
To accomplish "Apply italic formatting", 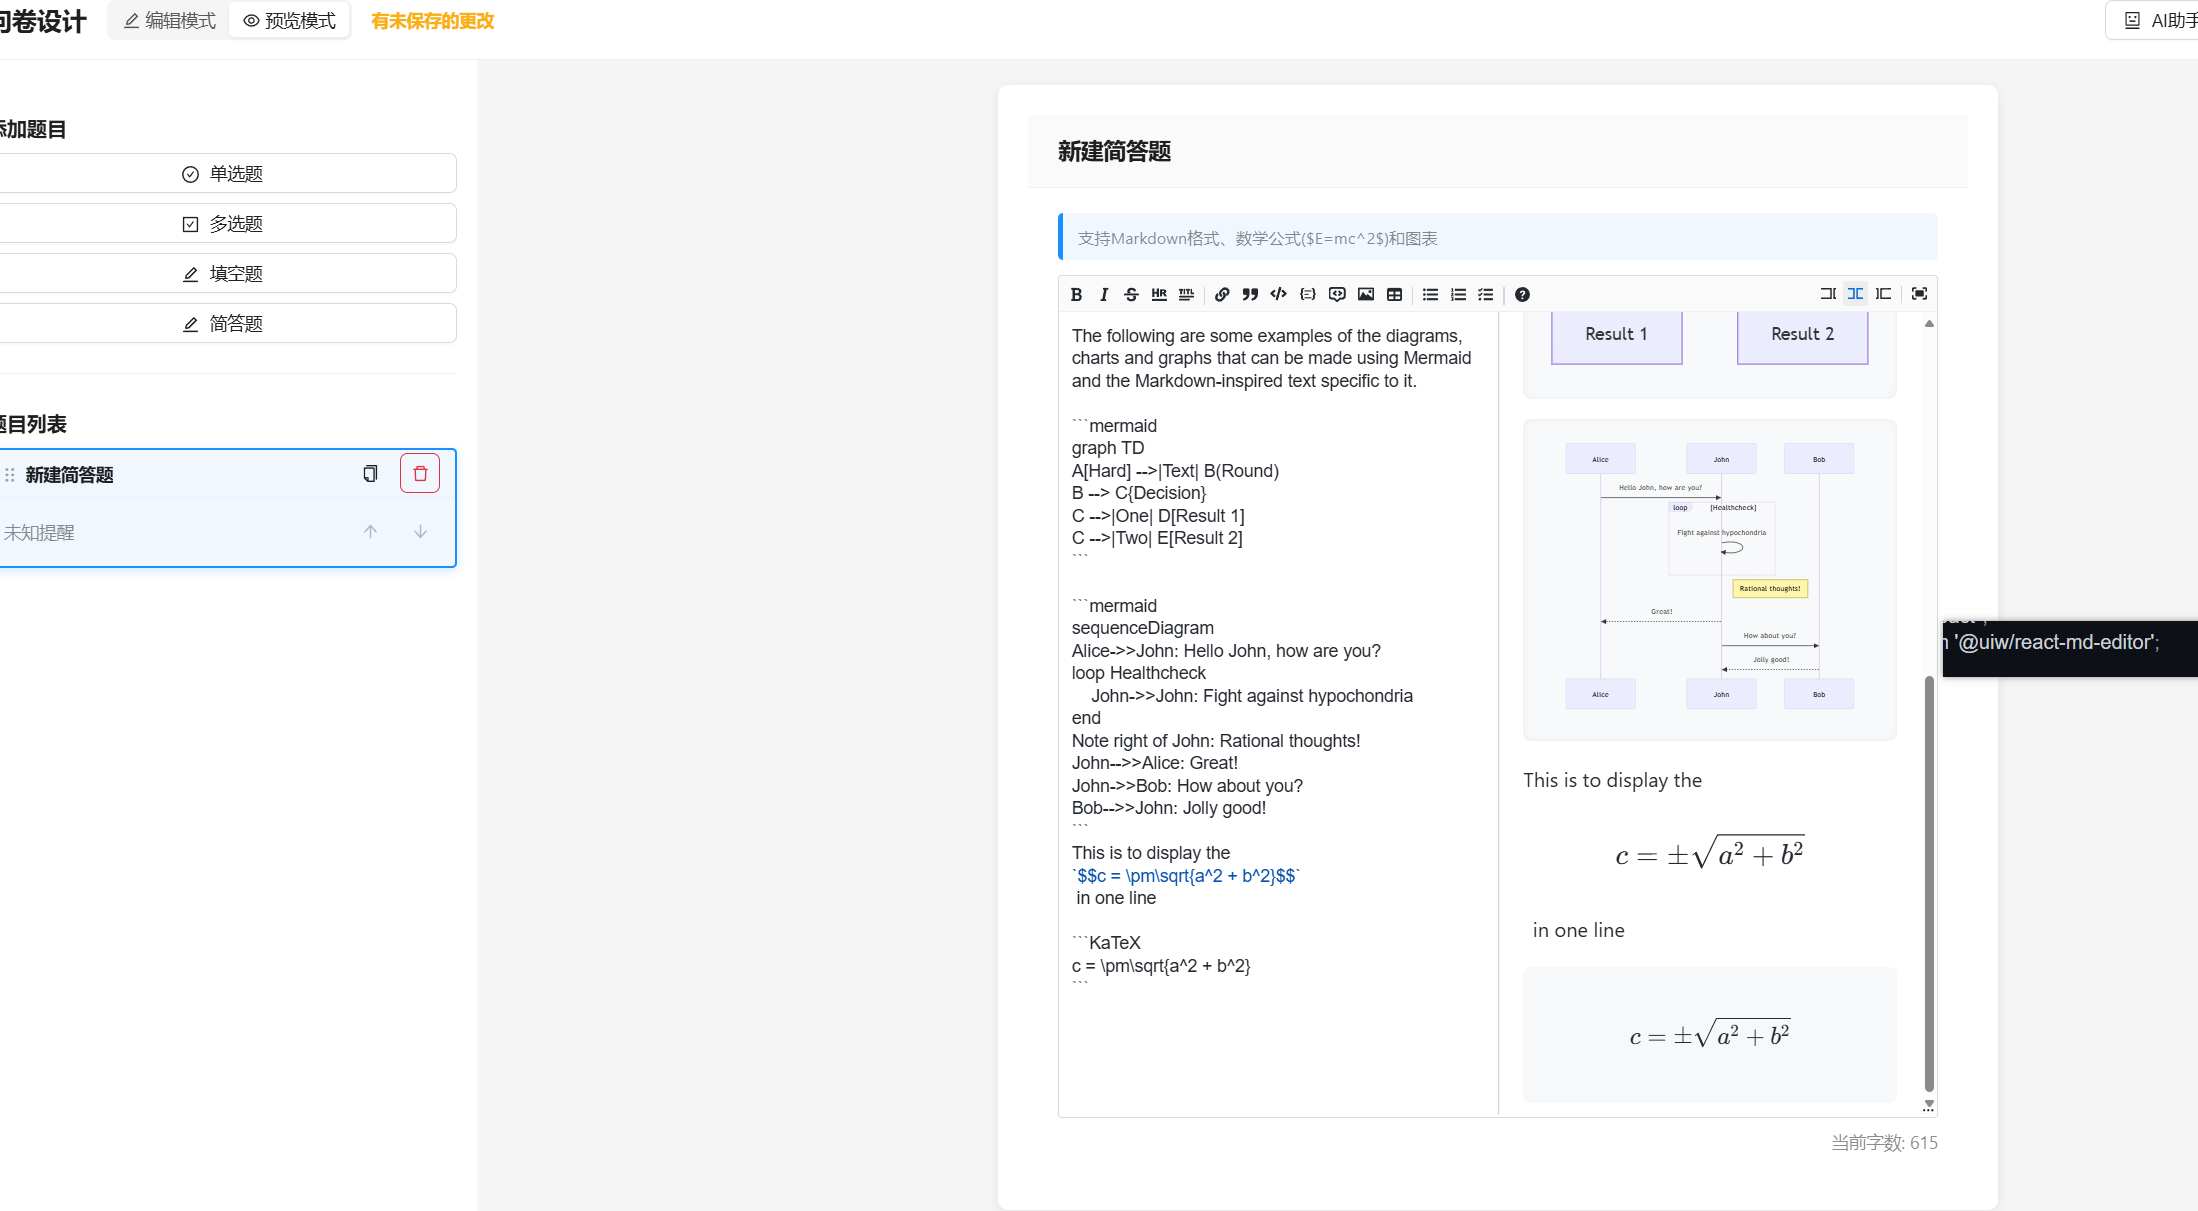I will click(1104, 294).
